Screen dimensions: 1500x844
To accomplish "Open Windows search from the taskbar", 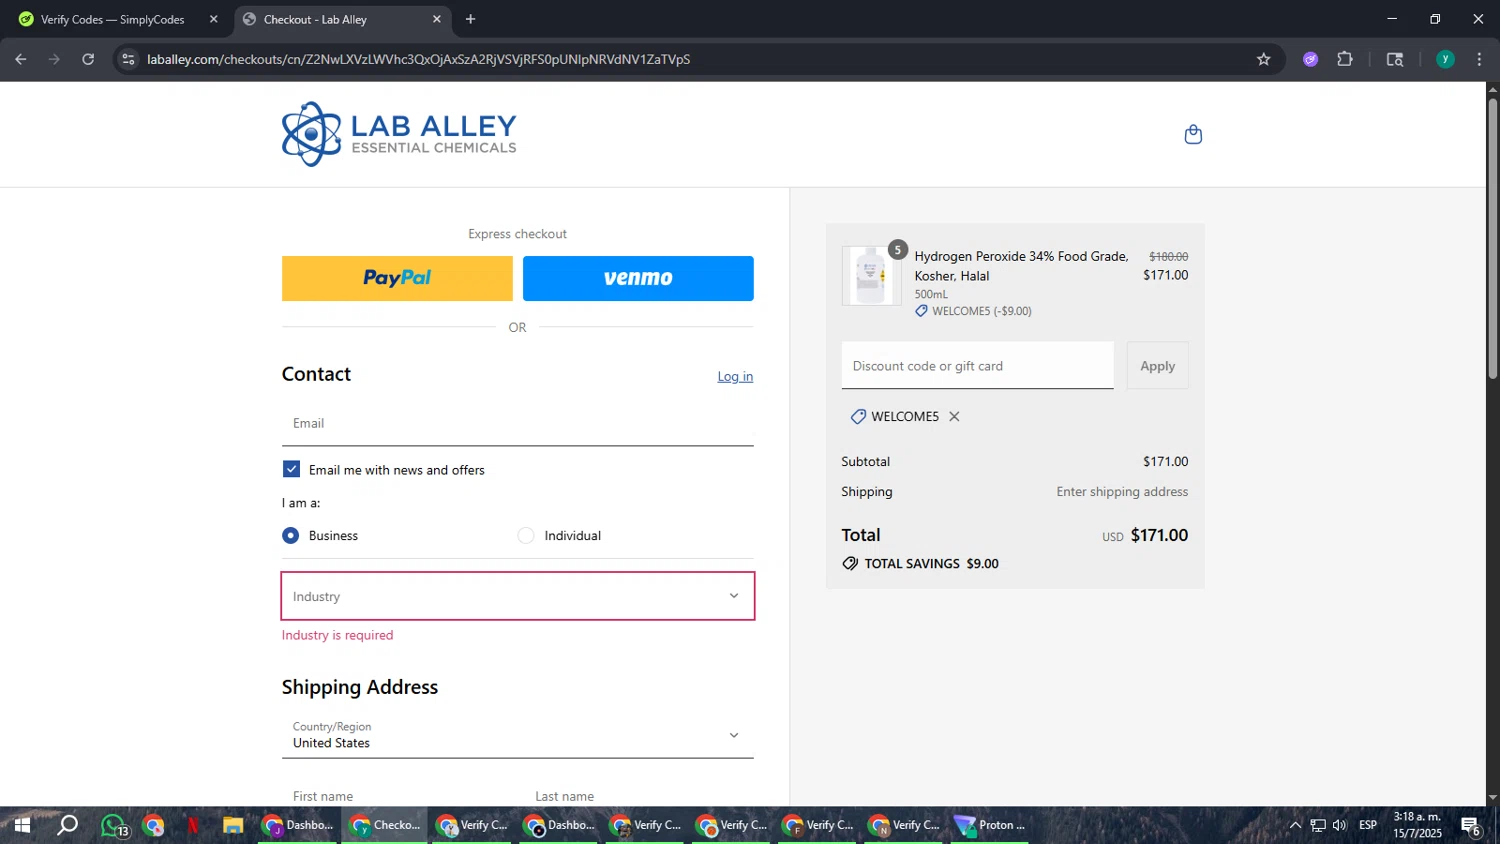I will 67,826.
